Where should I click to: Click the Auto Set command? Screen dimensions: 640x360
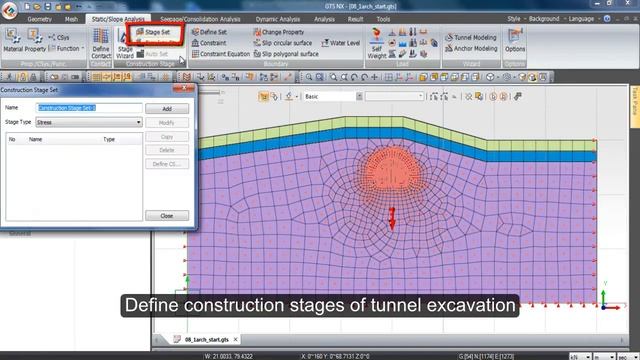(x=152, y=54)
